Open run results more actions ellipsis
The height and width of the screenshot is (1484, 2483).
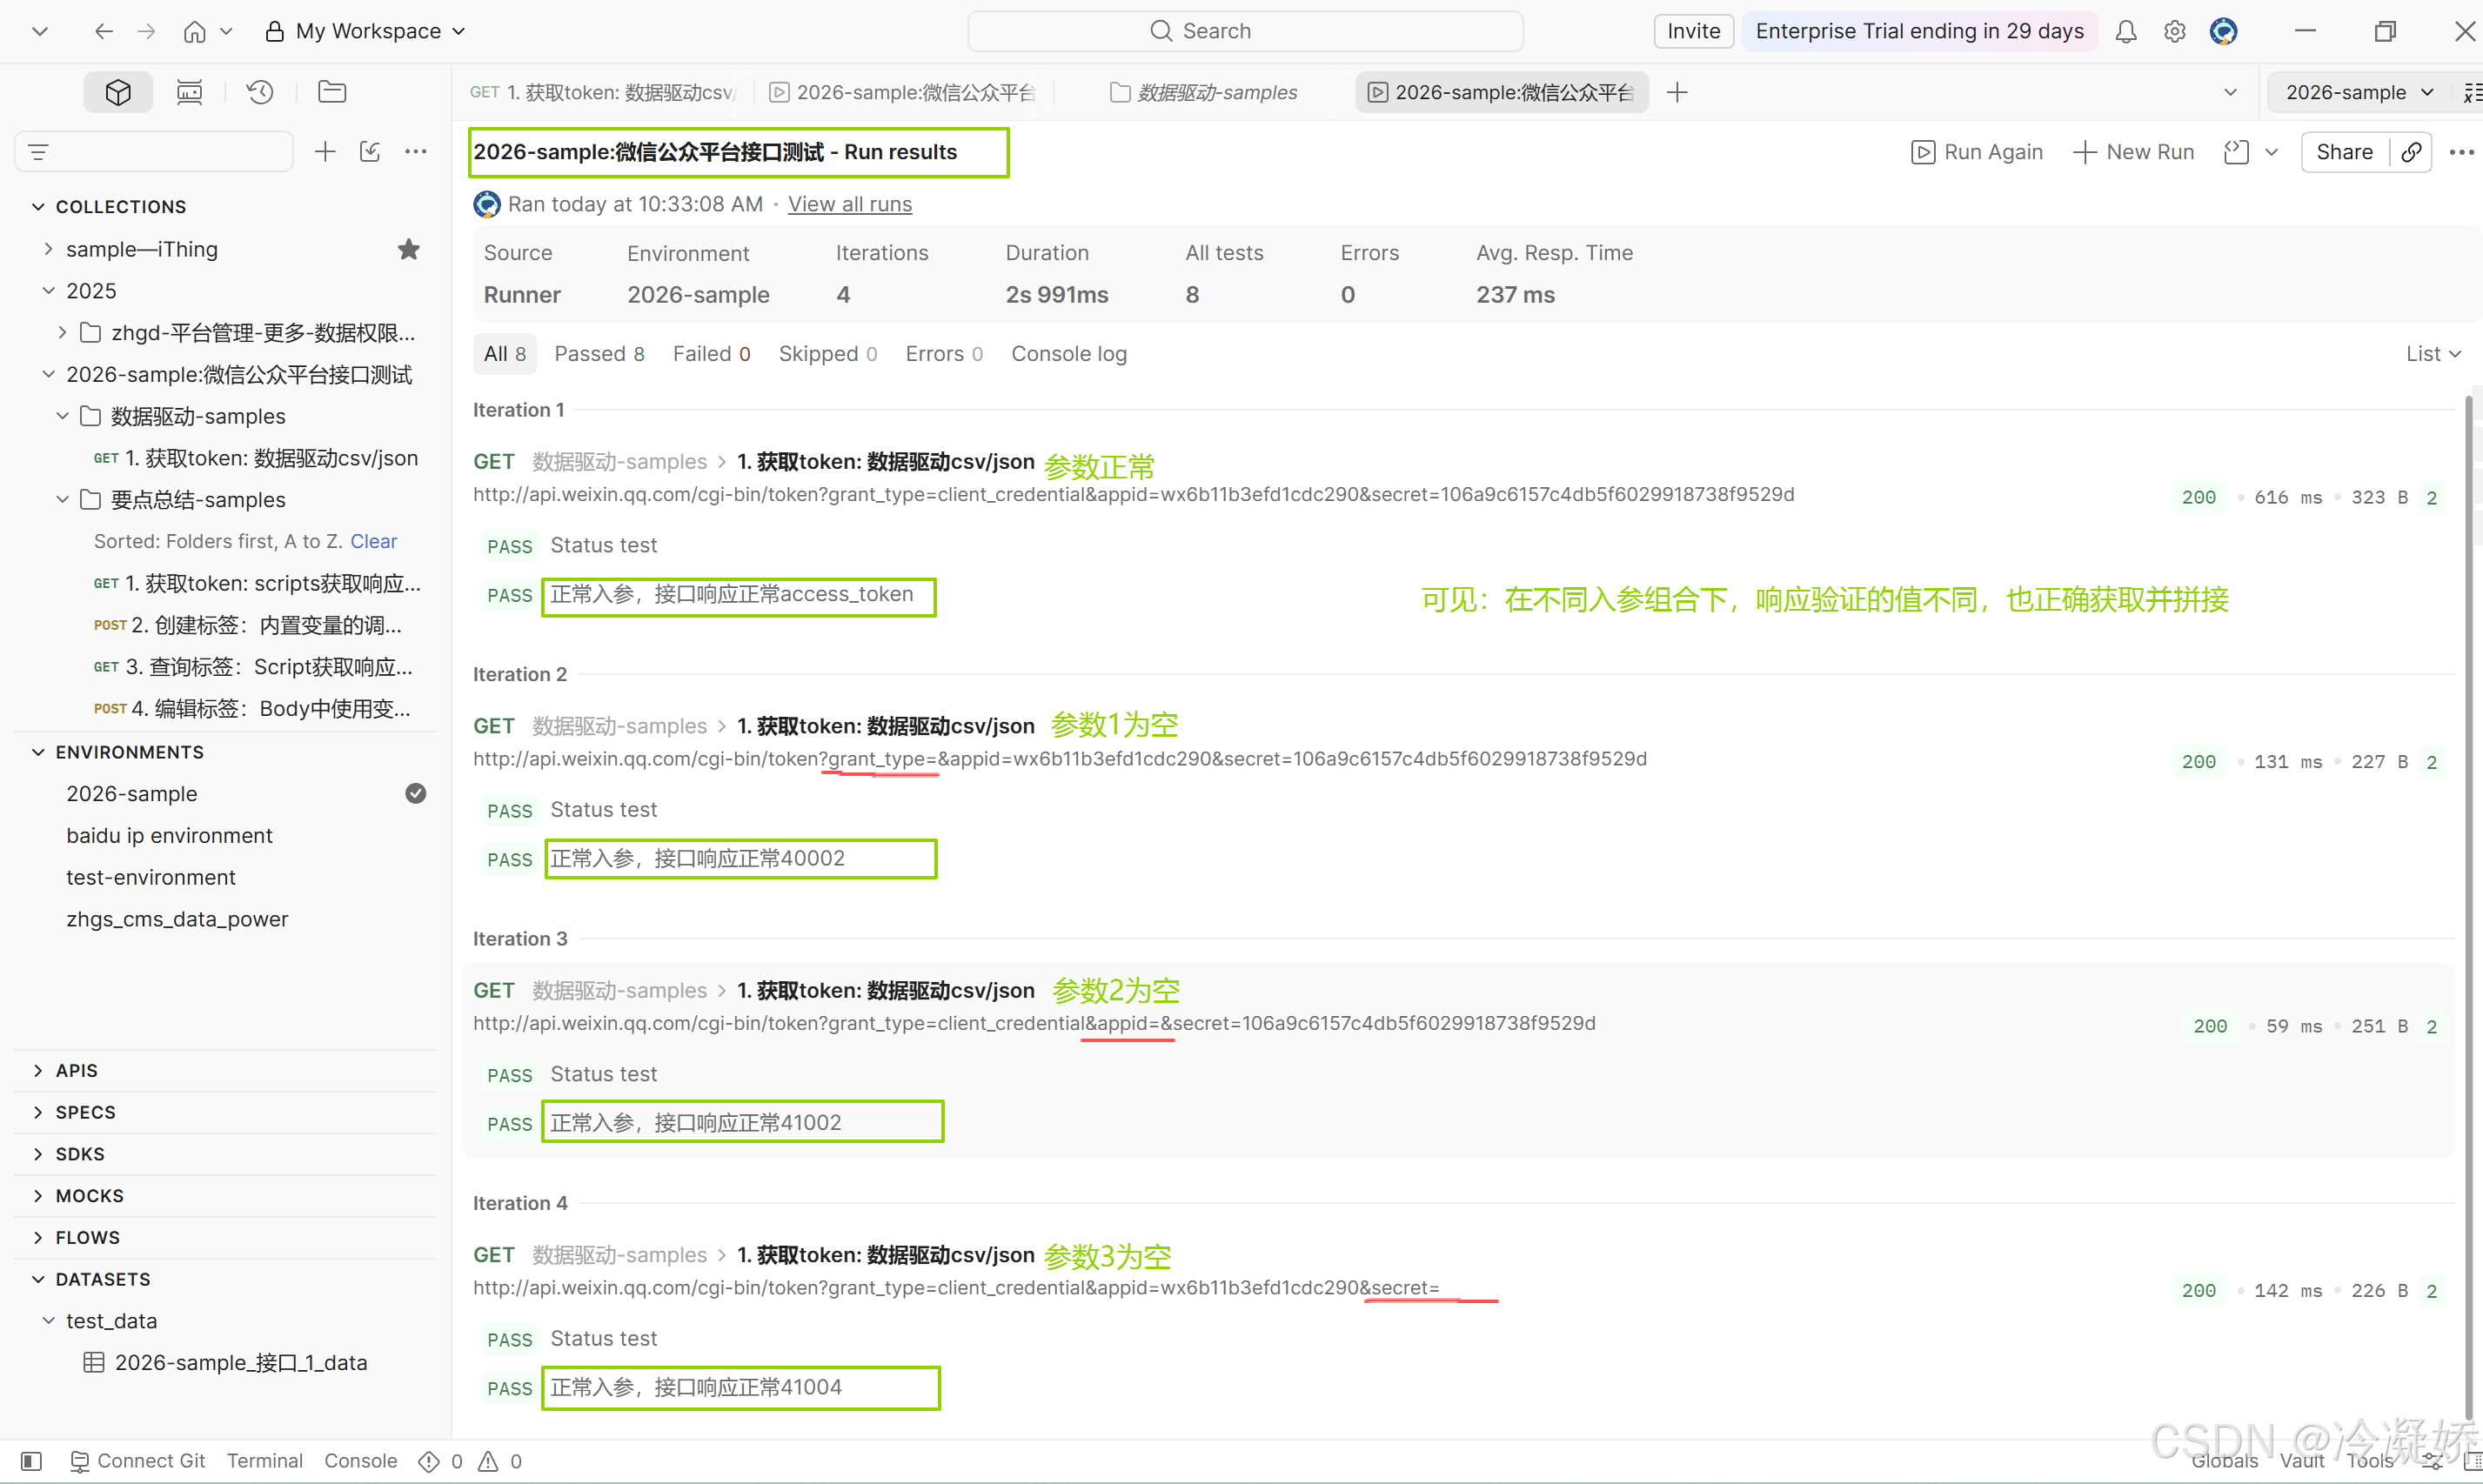coord(2462,152)
